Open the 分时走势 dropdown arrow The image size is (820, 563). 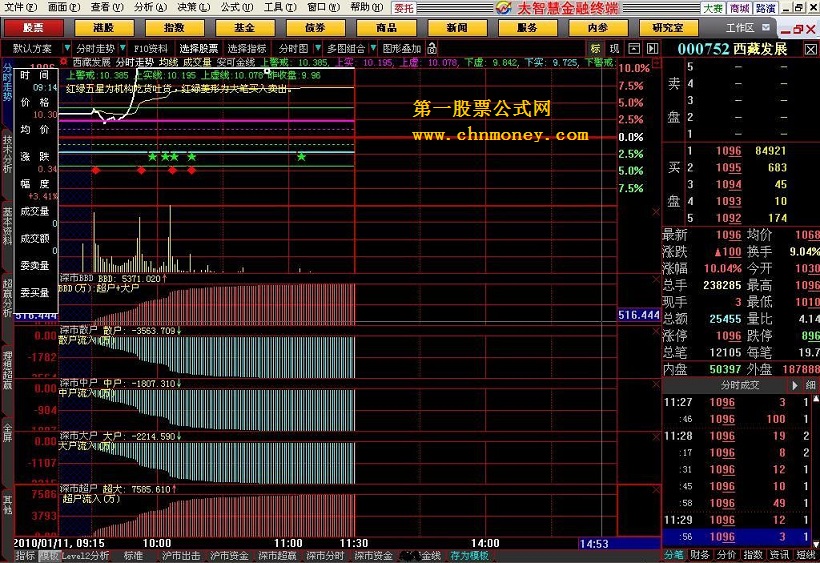pyautogui.click(x=122, y=48)
